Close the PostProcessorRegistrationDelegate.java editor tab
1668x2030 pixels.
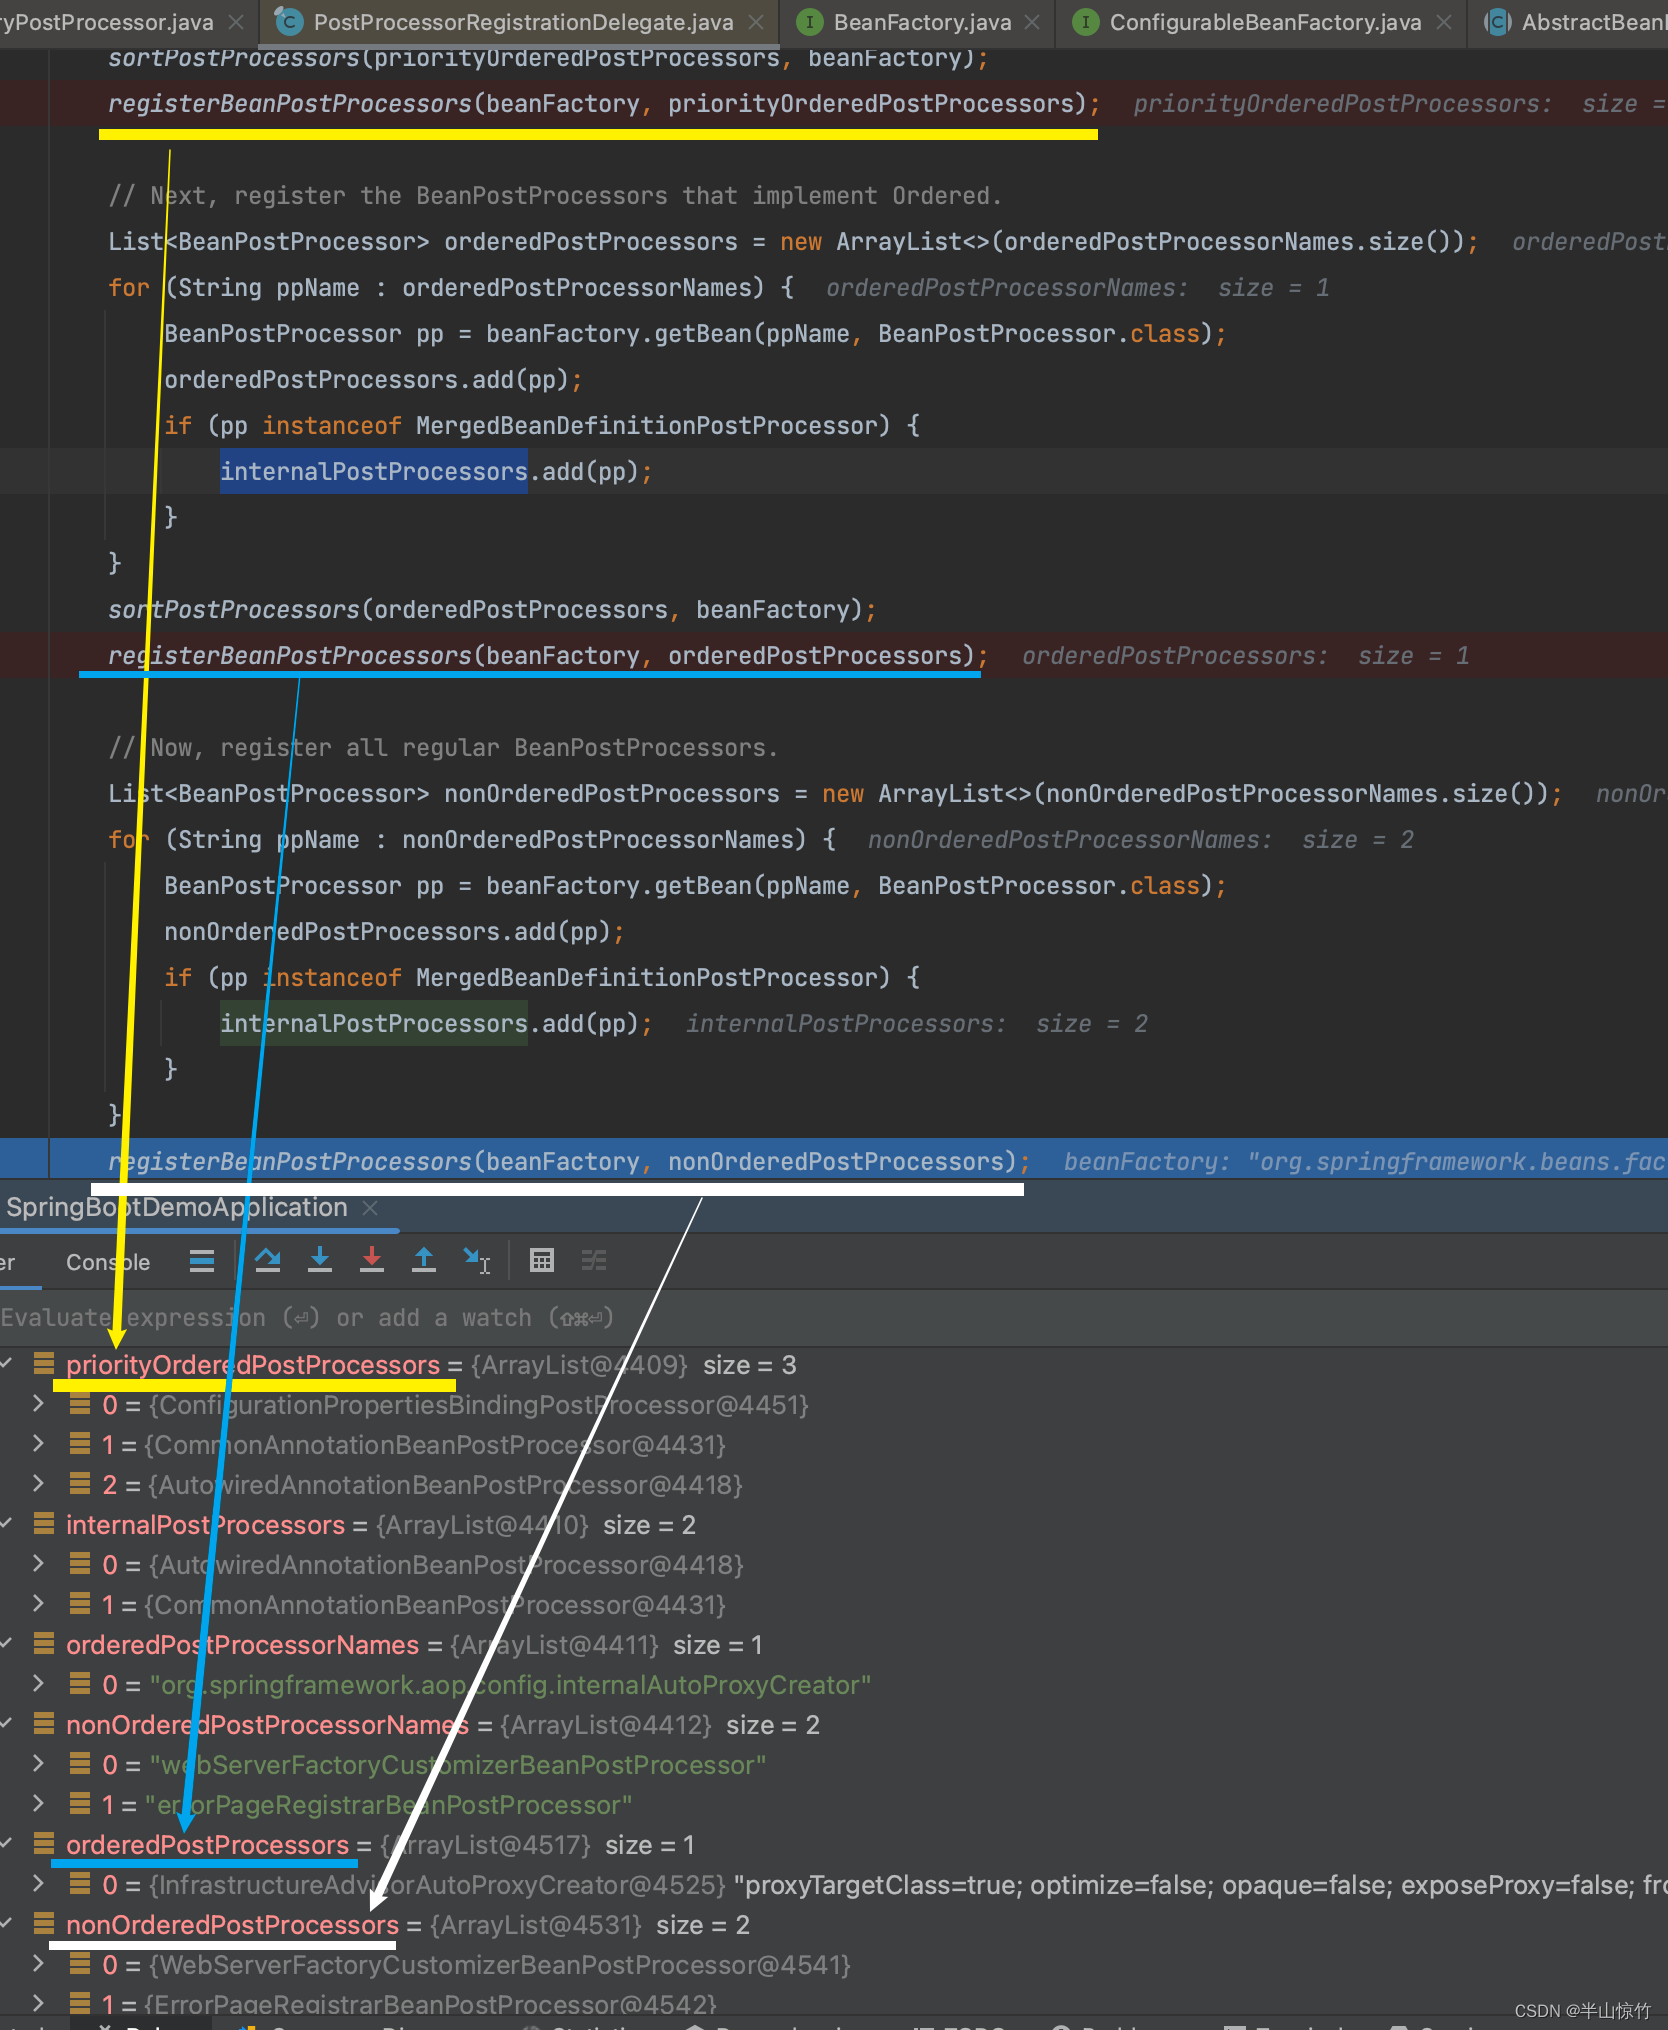point(756,22)
